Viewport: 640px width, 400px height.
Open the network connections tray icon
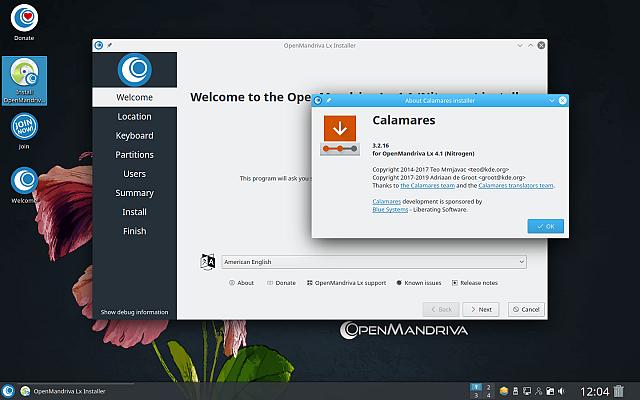click(x=538, y=391)
